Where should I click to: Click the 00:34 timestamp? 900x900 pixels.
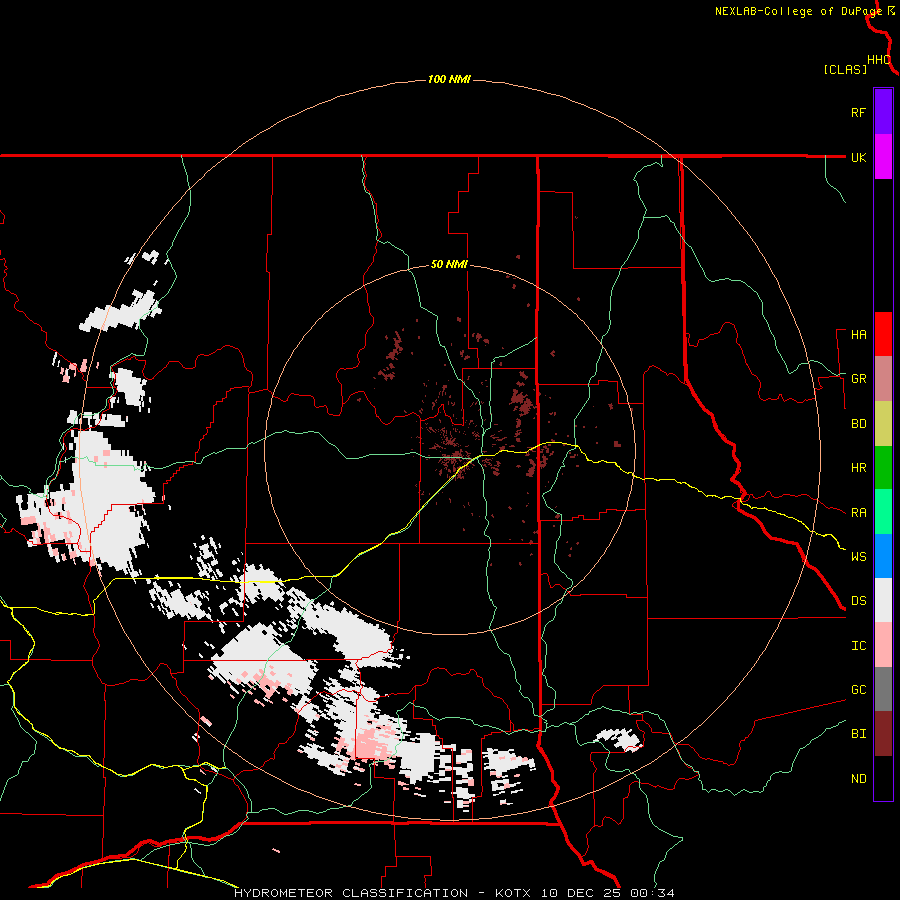[x=652, y=893]
